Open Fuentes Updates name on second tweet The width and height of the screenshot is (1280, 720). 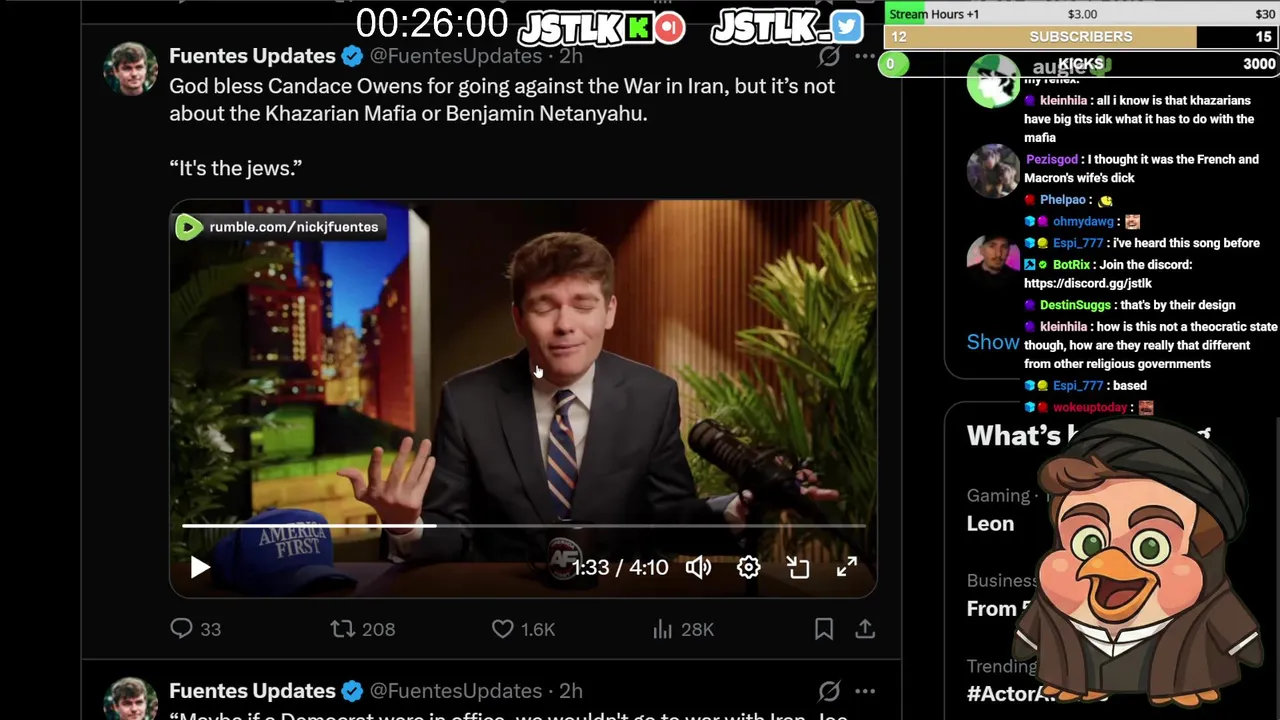(x=252, y=691)
